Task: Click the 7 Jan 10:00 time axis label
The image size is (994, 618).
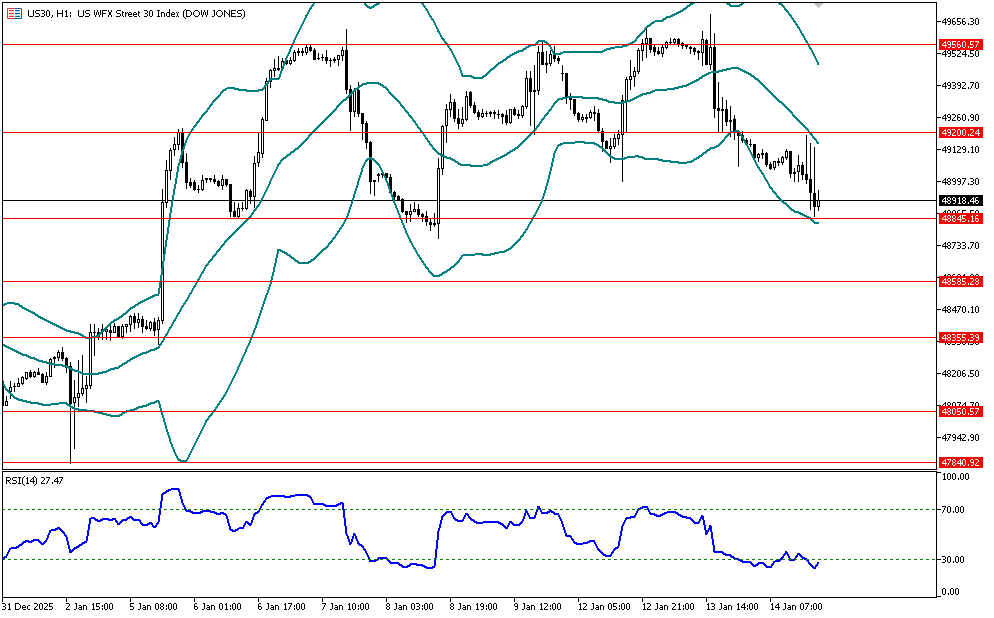Action: (345, 607)
